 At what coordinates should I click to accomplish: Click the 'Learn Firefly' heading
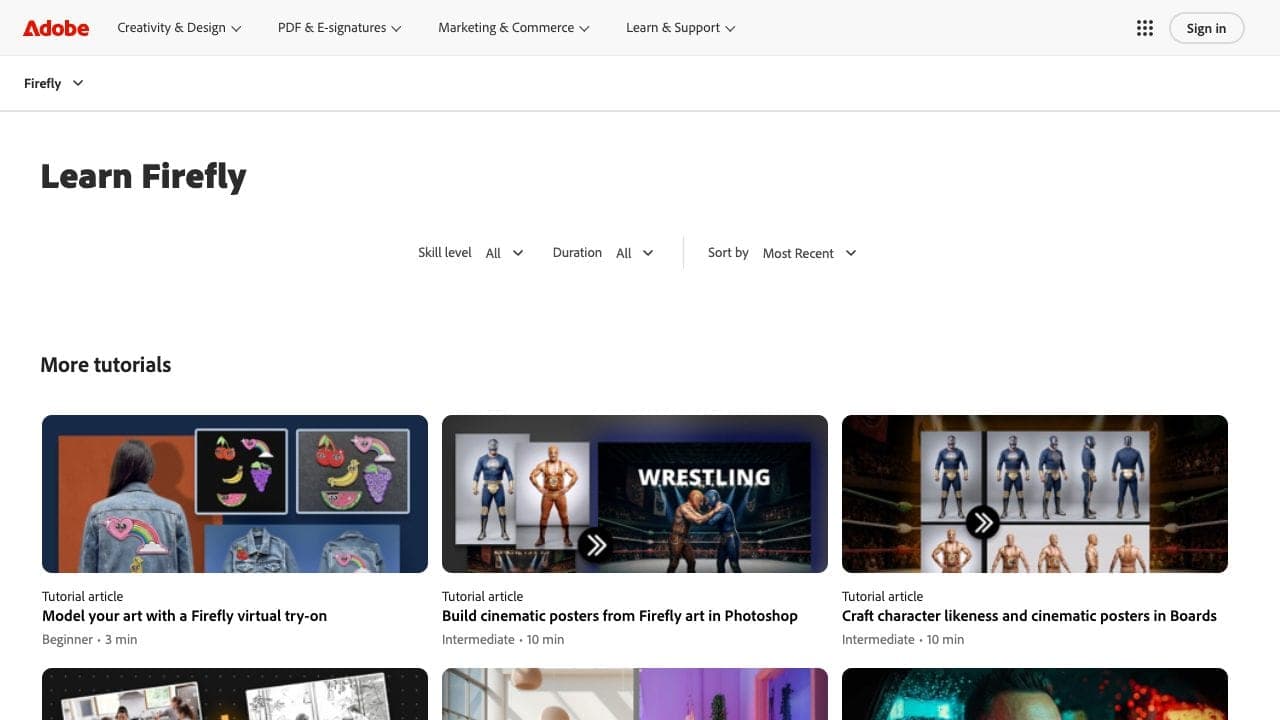(143, 176)
